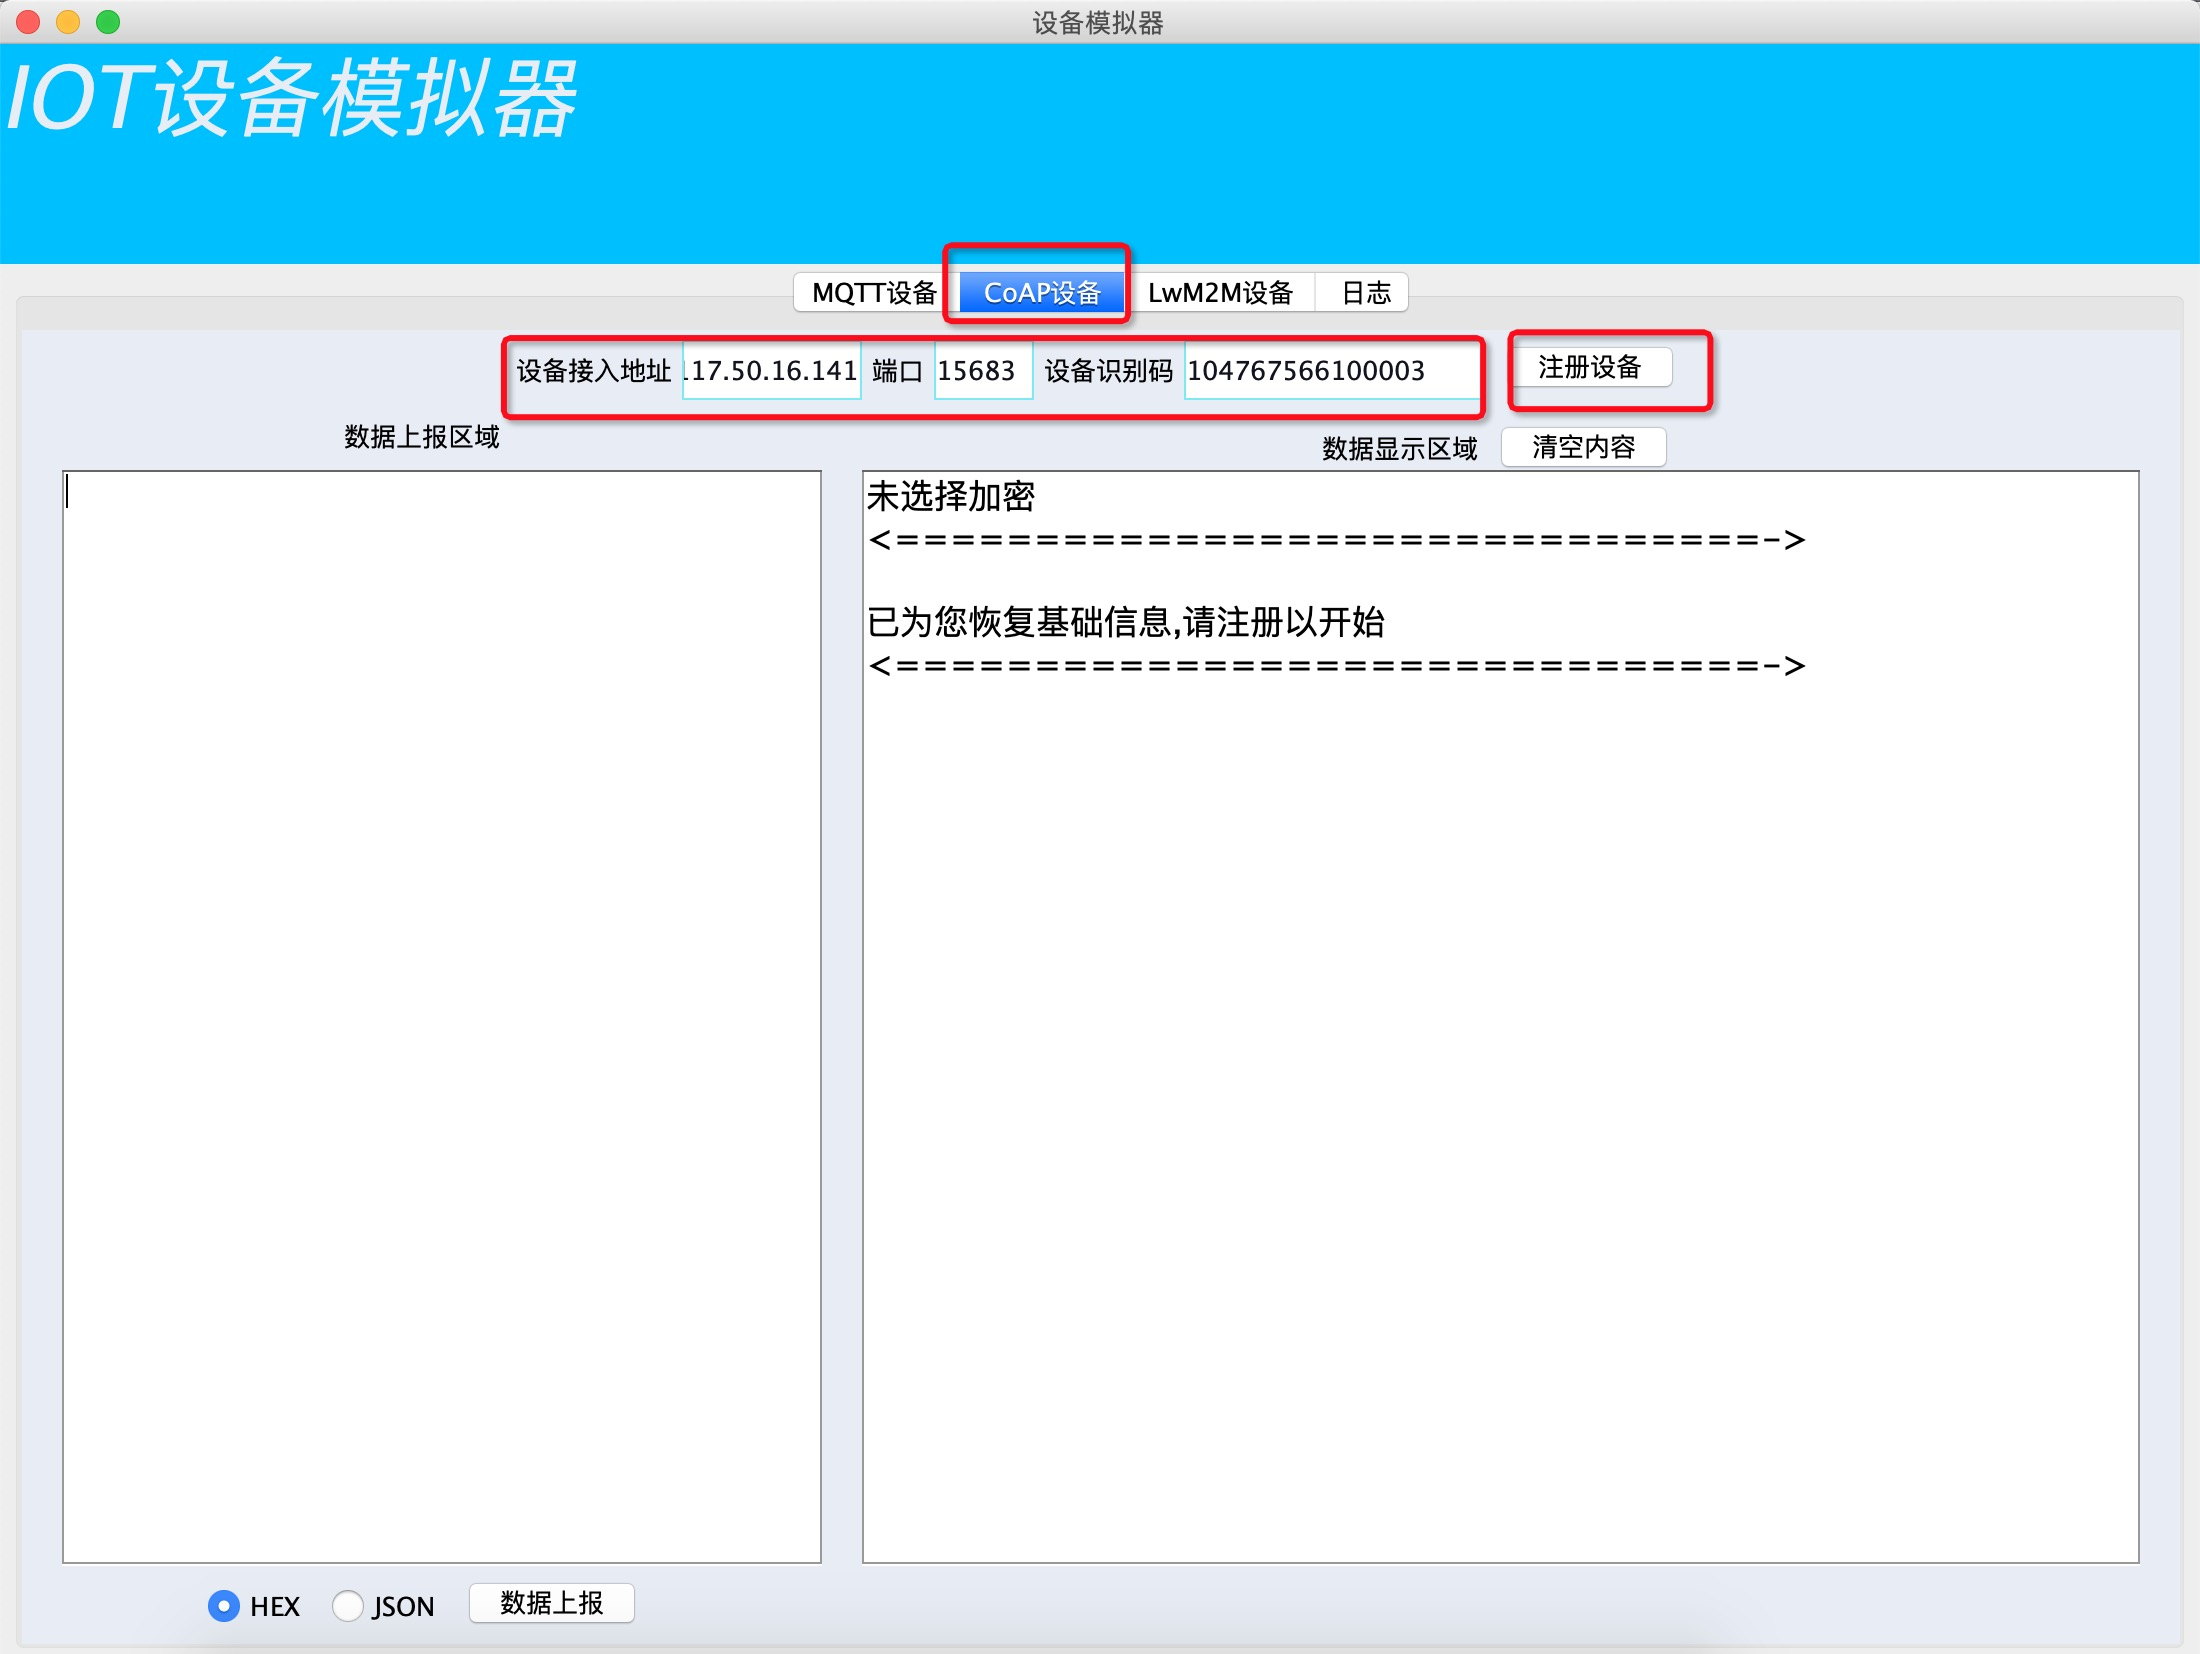Click the 设备模拟器 window title bar

pyautogui.click(x=1097, y=22)
